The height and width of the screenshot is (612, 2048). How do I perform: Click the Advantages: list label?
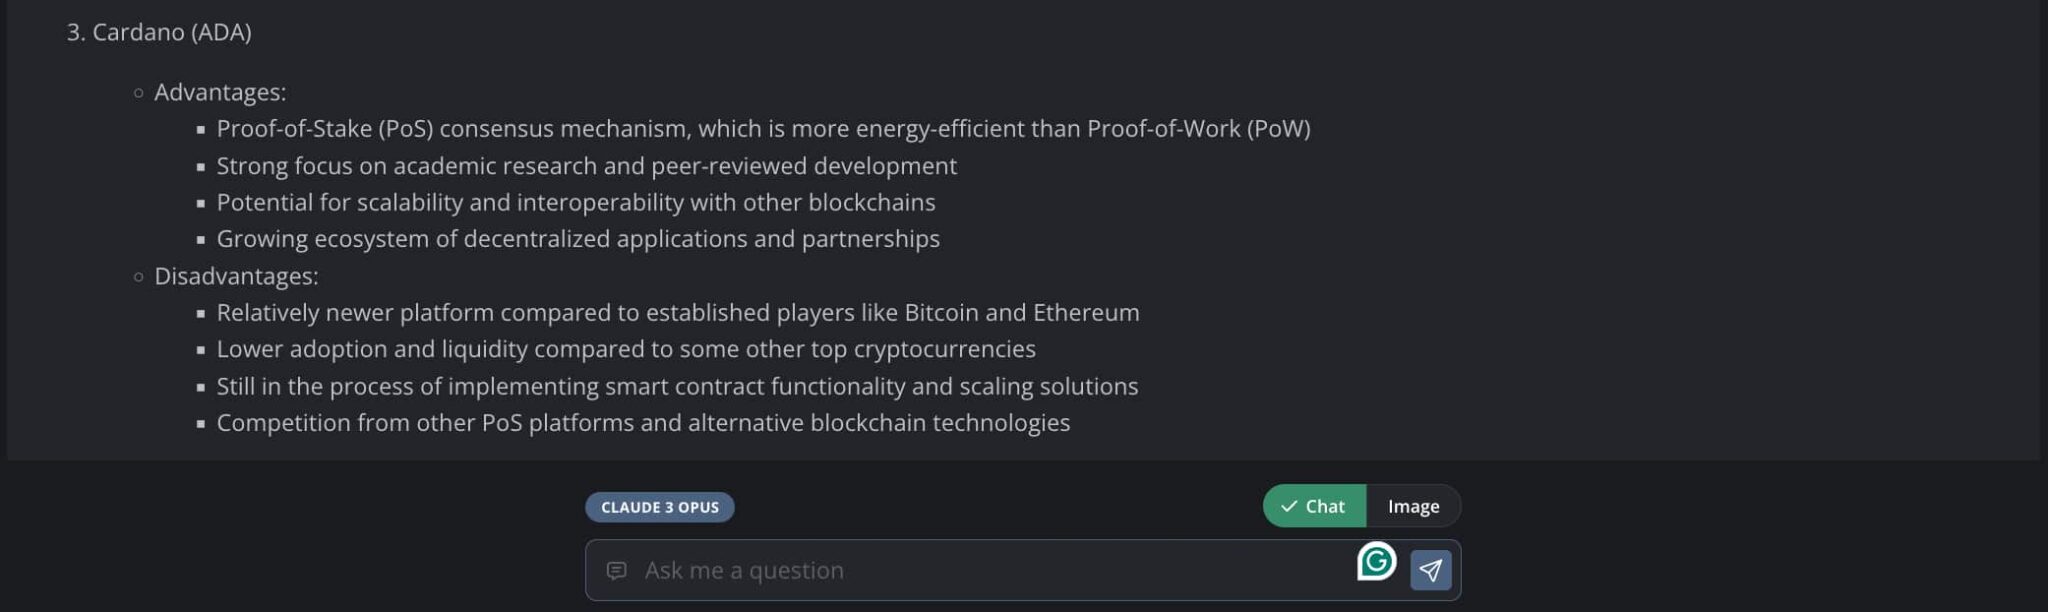click(x=219, y=92)
